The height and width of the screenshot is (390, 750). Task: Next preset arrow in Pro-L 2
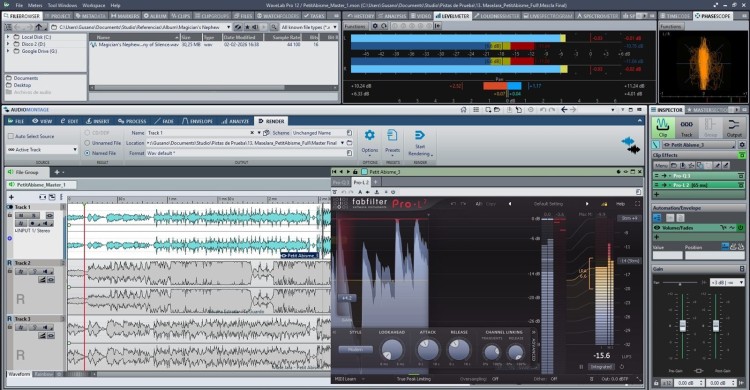[x=587, y=204]
